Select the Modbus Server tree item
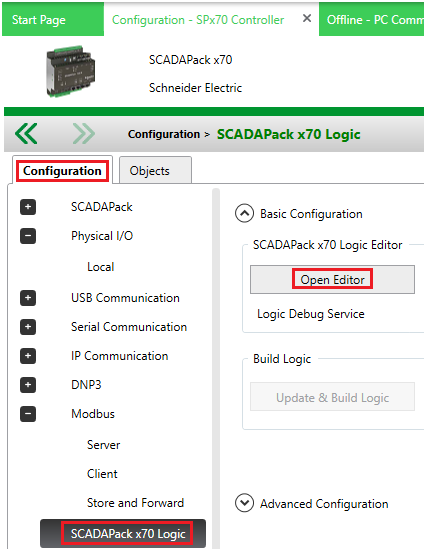 [103, 445]
